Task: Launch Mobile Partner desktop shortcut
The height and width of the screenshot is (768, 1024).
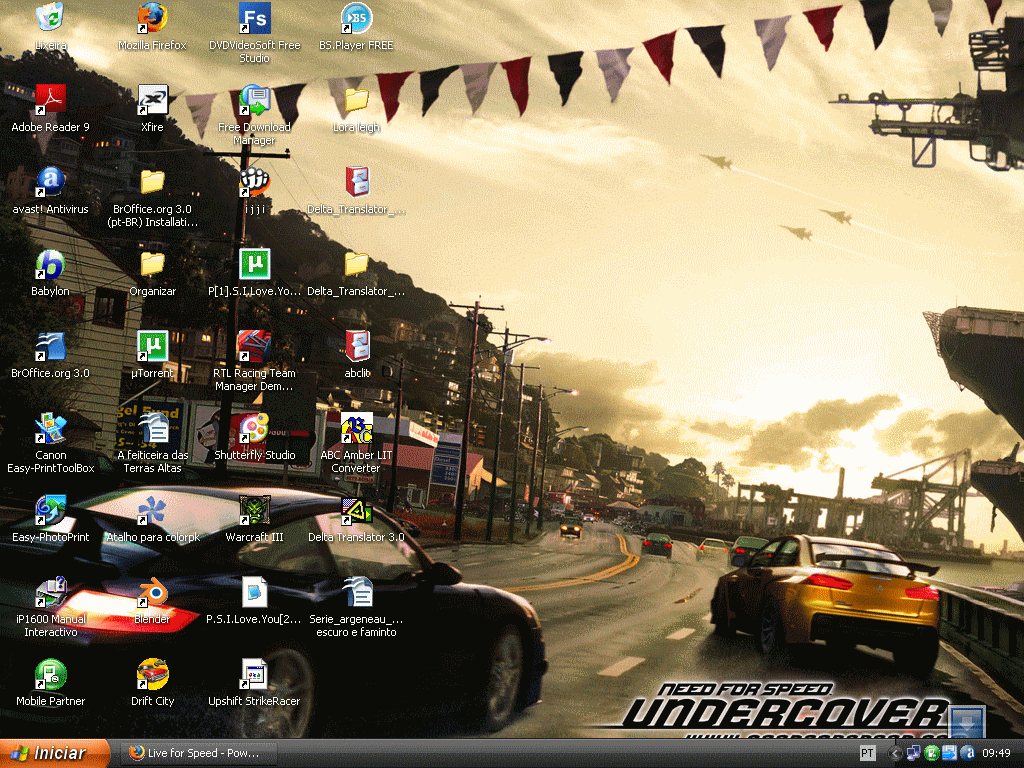Action: [x=50, y=674]
